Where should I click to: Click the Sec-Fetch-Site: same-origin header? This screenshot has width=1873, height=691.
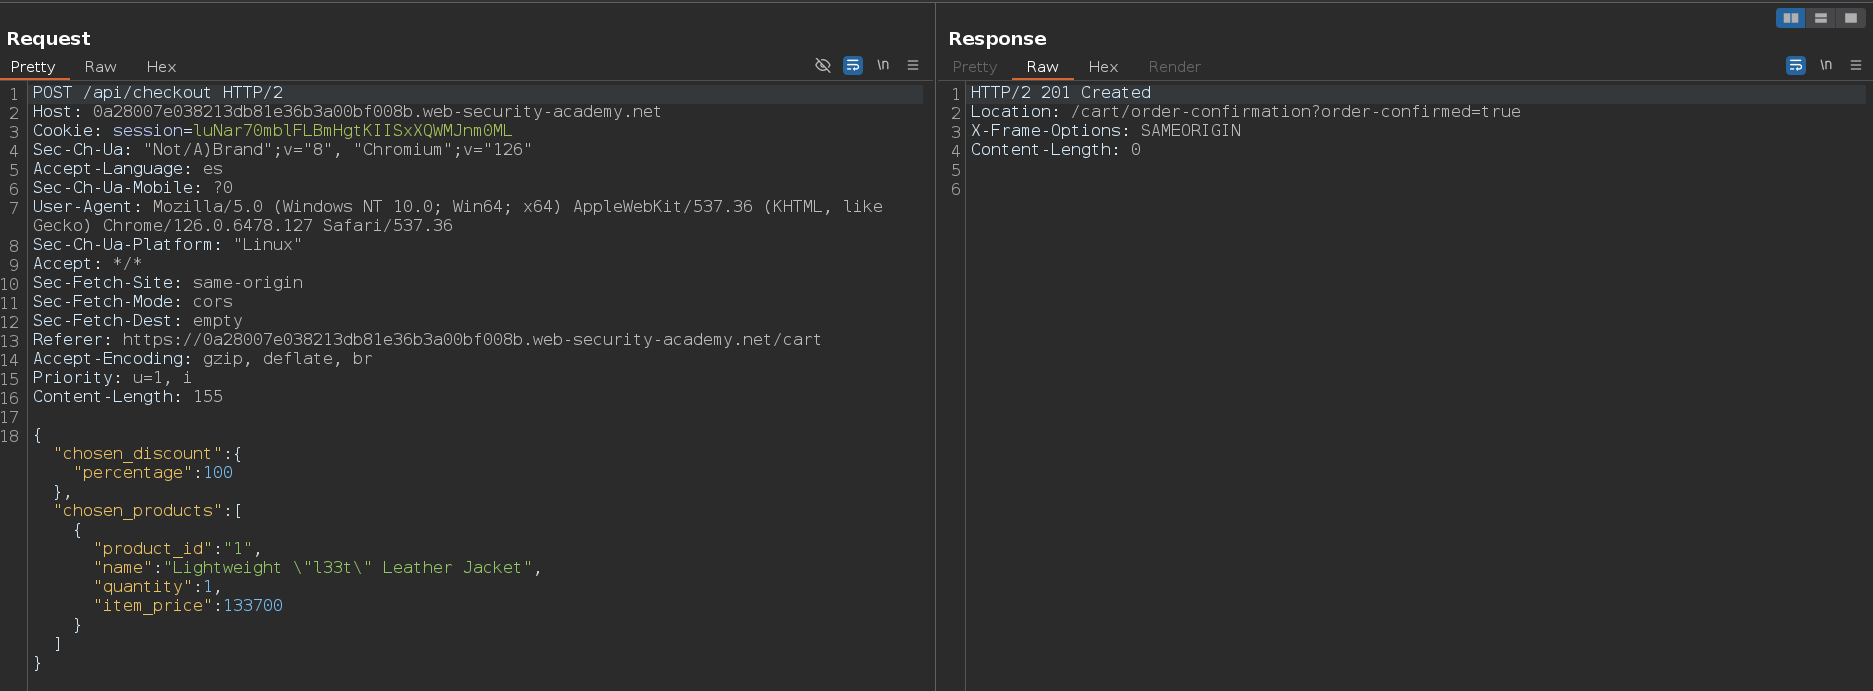pos(168,283)
